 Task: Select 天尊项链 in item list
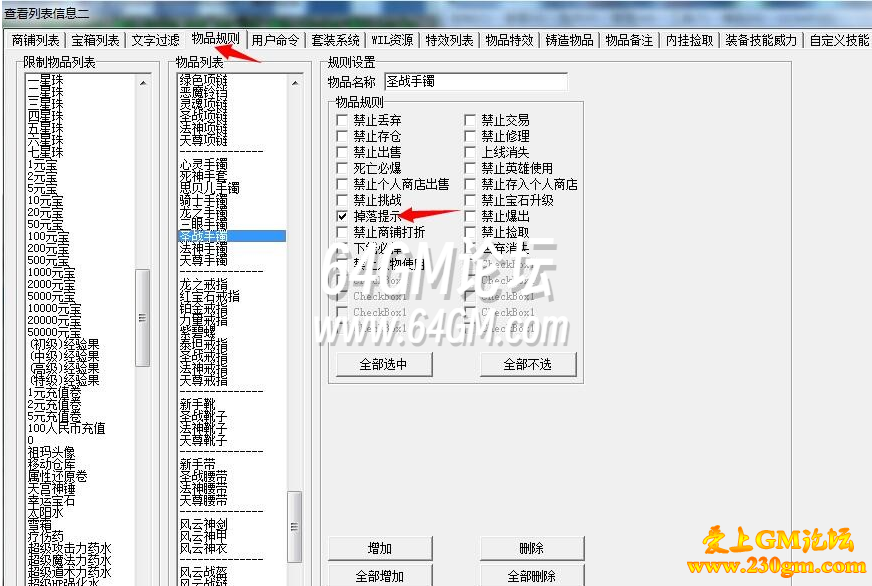pos(204,140)
